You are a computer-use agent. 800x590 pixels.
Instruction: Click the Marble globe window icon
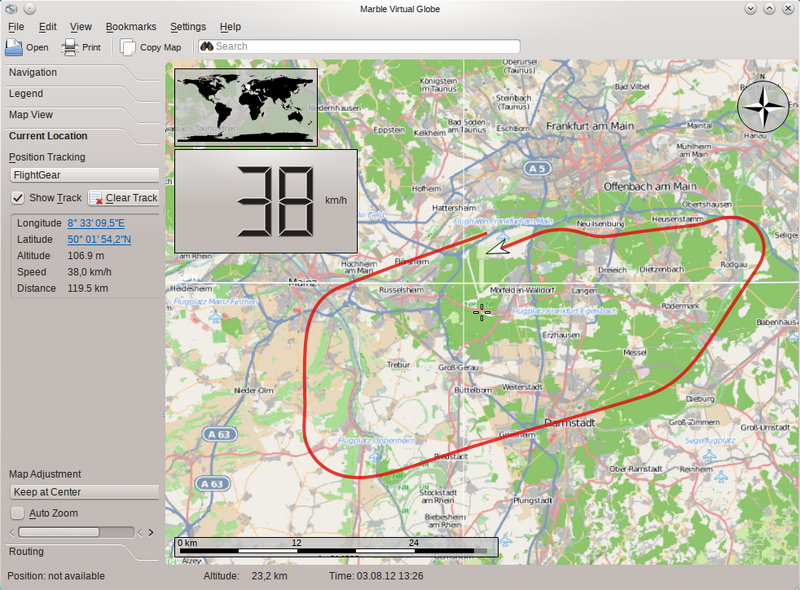click(x=11, y=9)
